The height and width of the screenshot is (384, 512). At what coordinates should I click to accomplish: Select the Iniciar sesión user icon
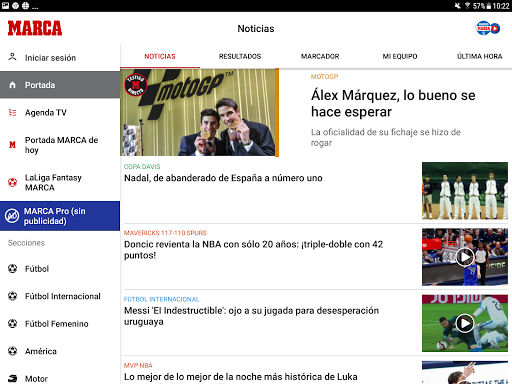pos(12,57)
